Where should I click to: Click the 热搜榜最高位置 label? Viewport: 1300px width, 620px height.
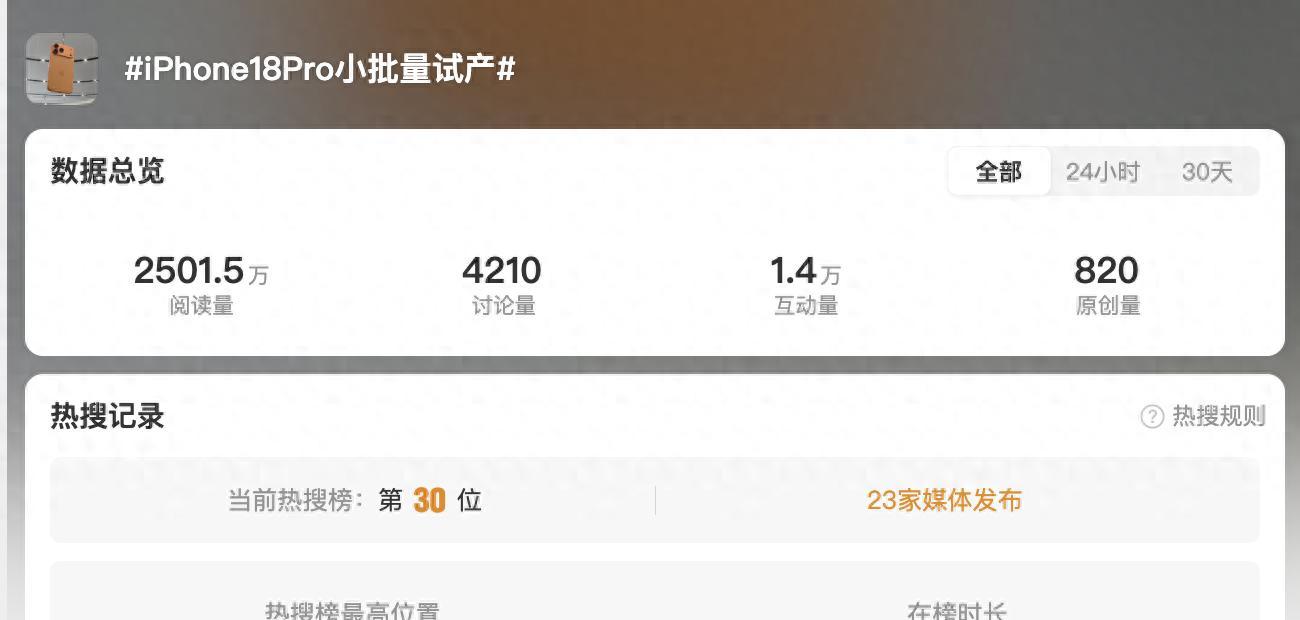(352, 611)
